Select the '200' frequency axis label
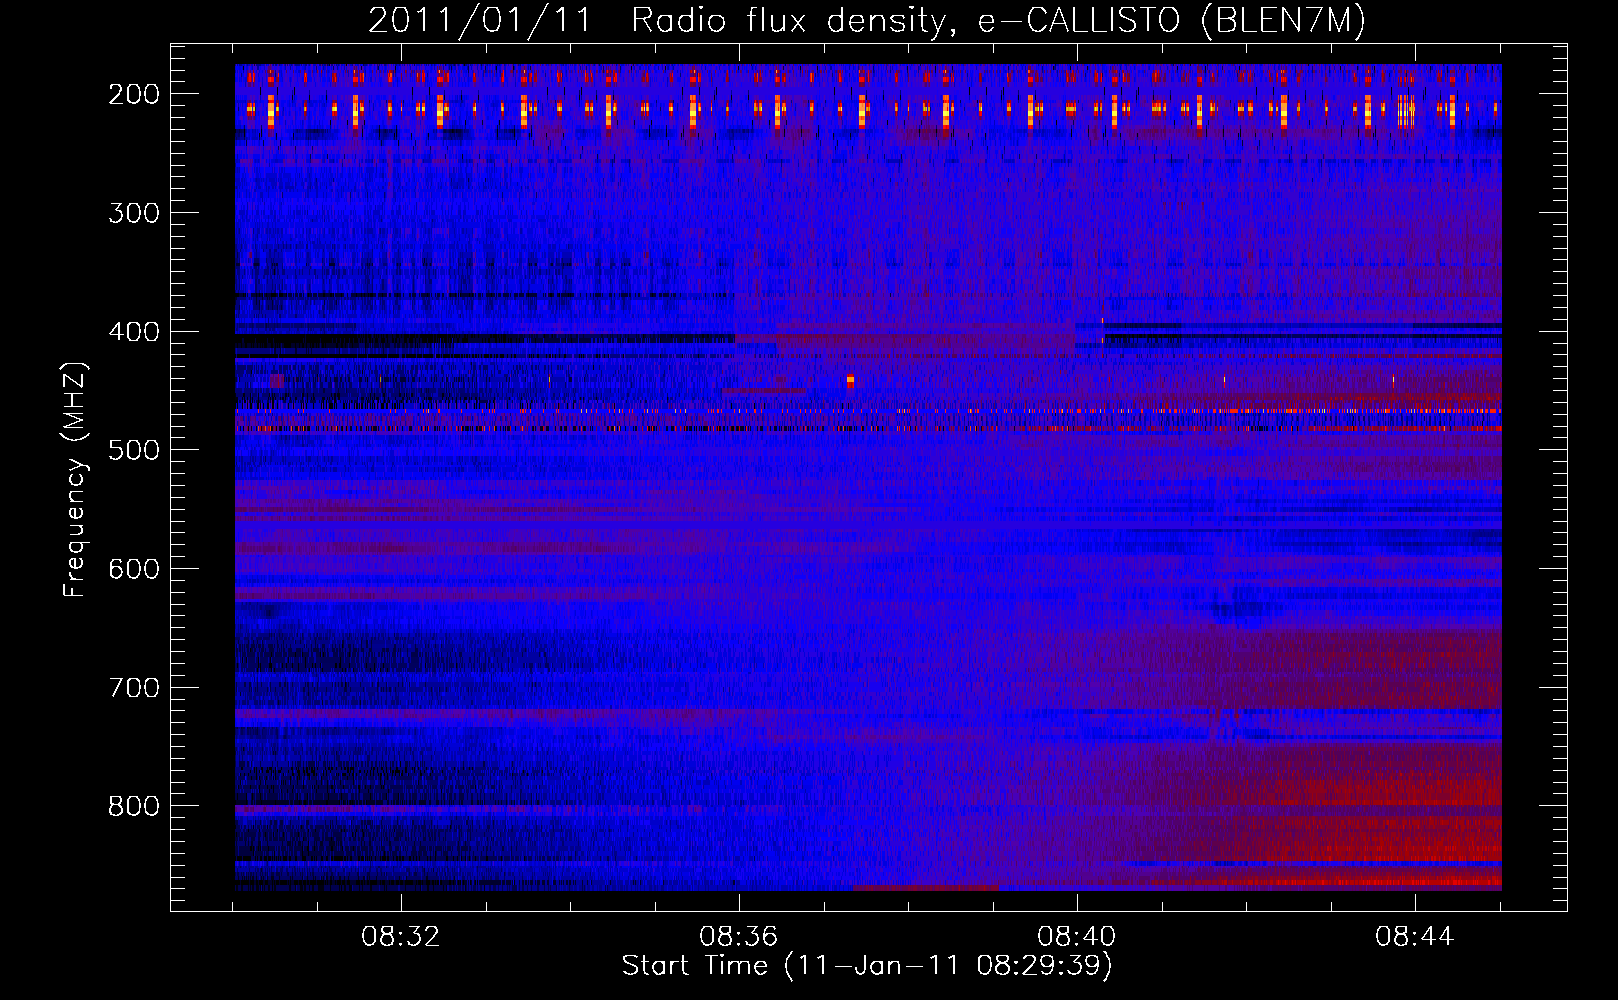The image size is (1618, 1000). [x=134, y=94]
